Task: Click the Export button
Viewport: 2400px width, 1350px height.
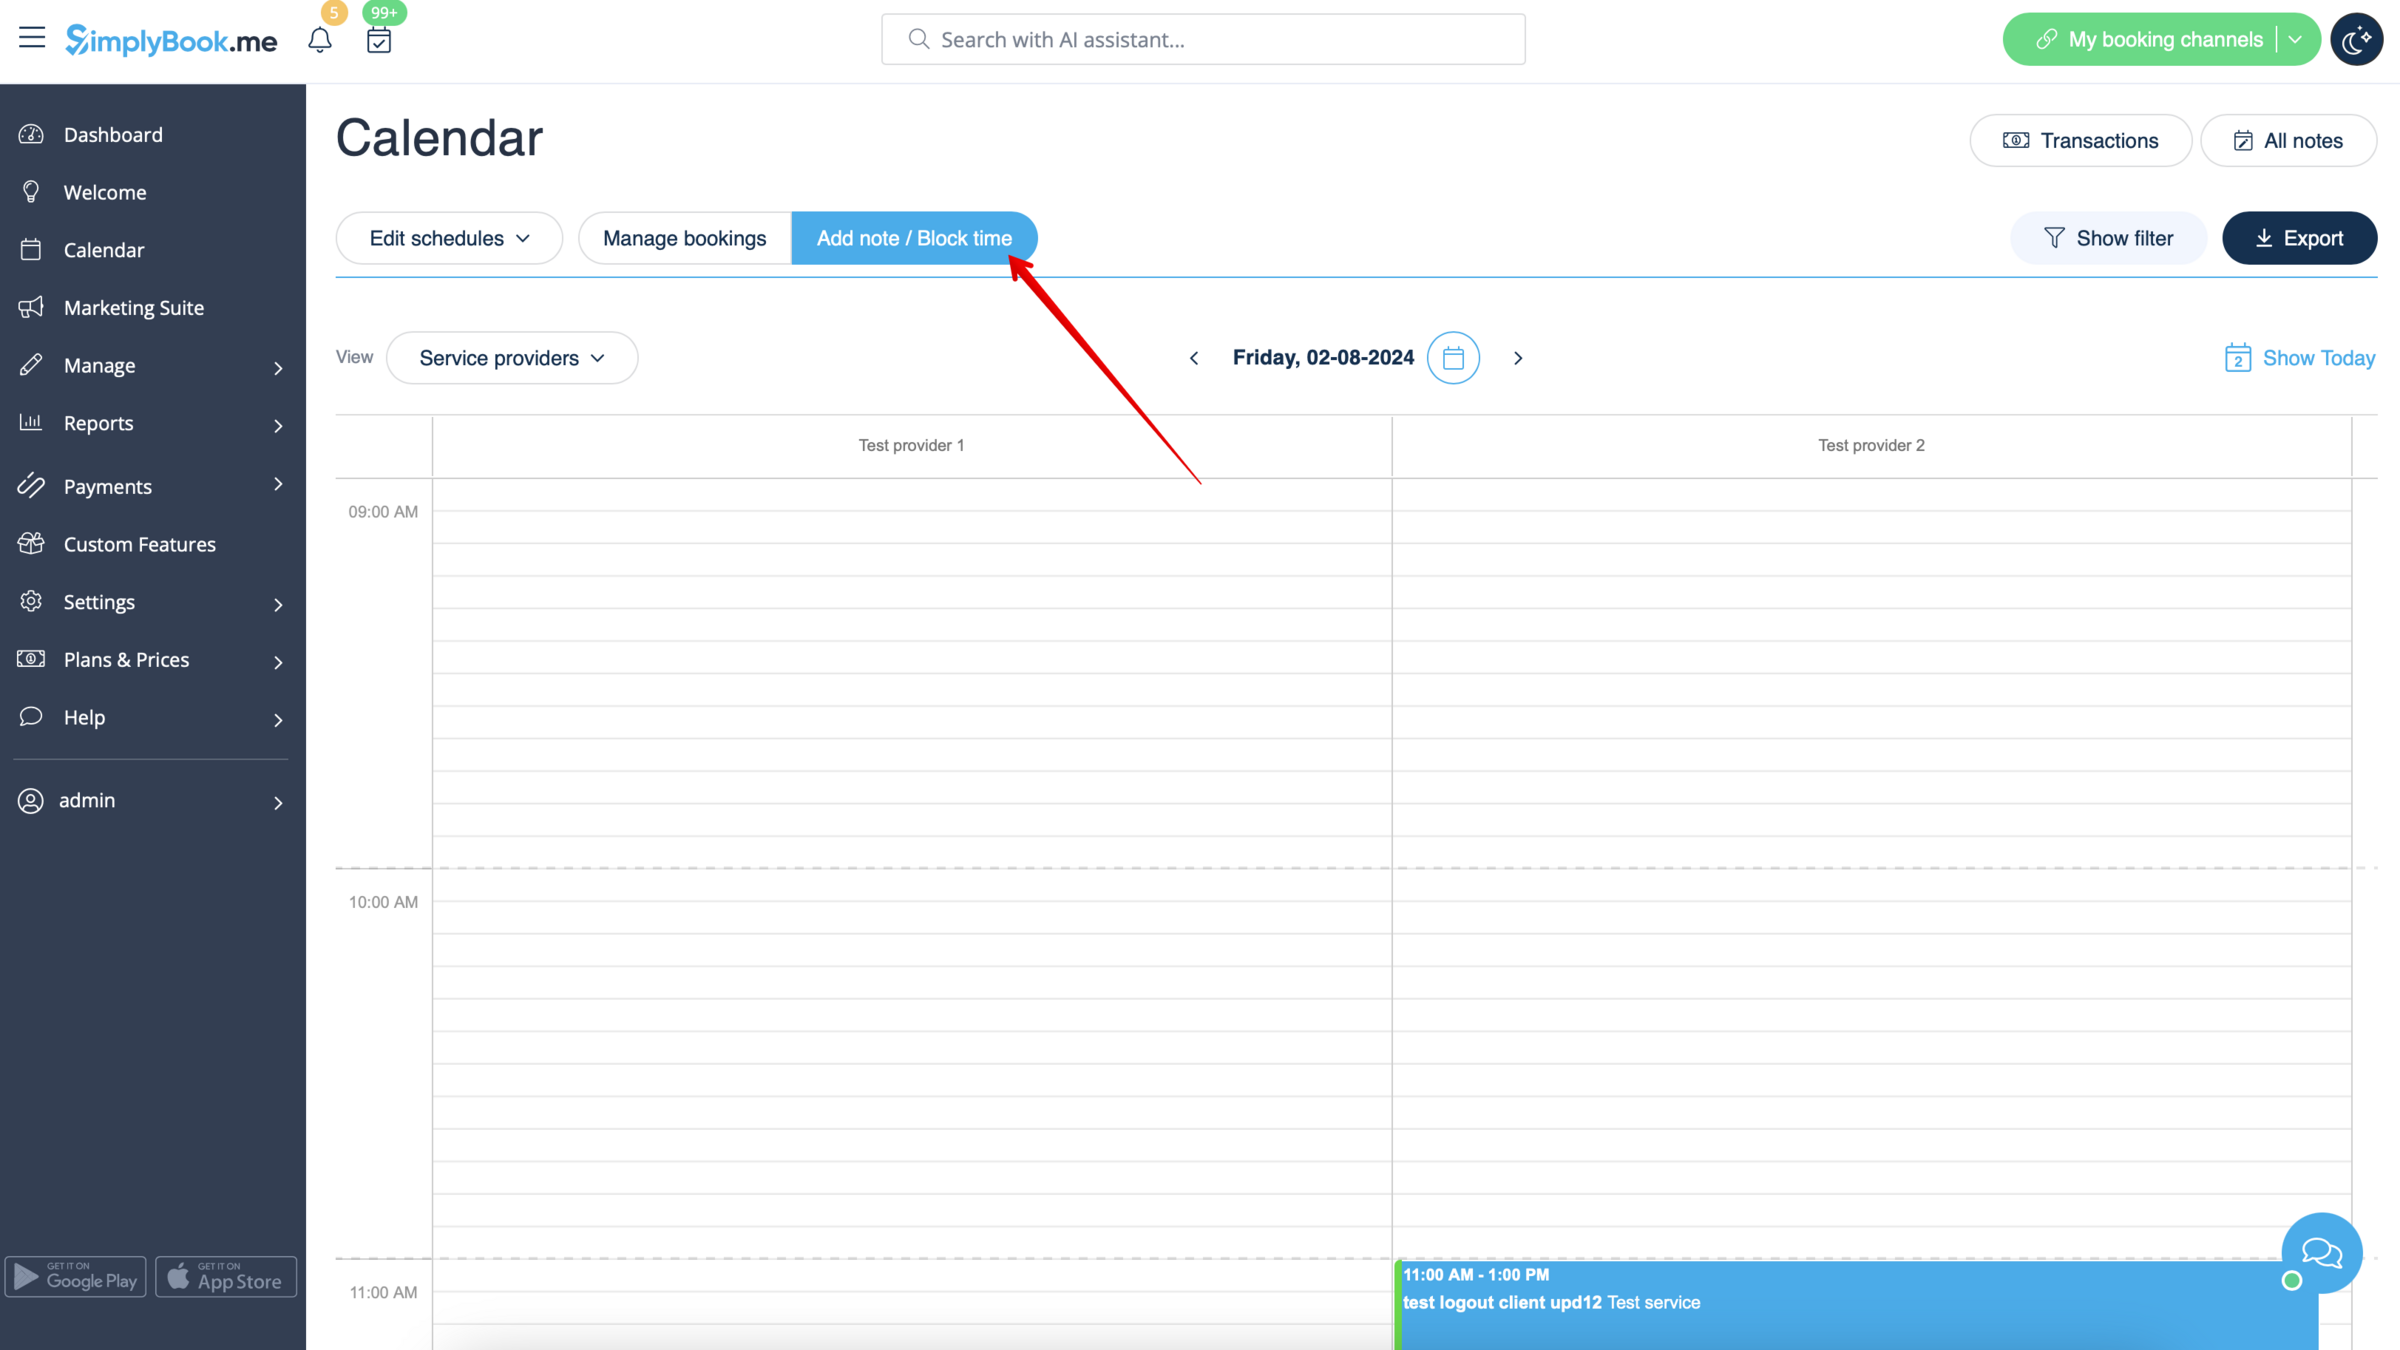Action: [2299, 237]
